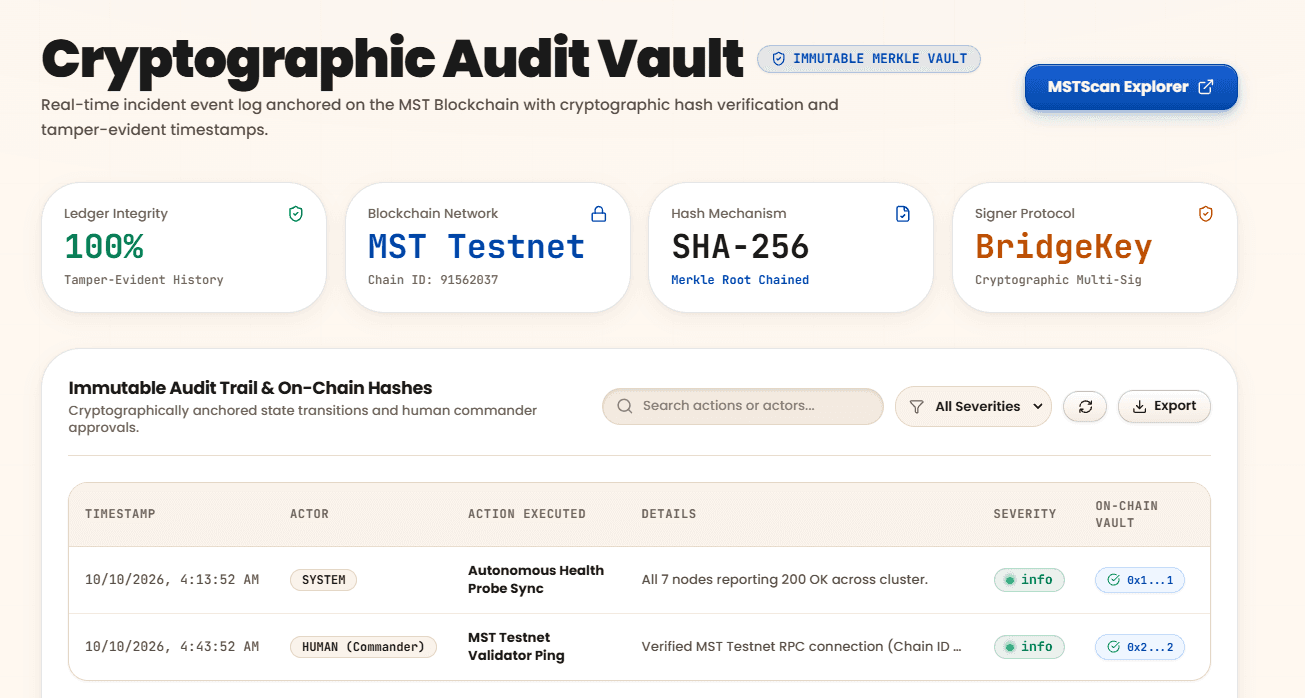Click the Autonomous Health Probe Sync action
This screenshot has height=698, width=1305.
536,579
